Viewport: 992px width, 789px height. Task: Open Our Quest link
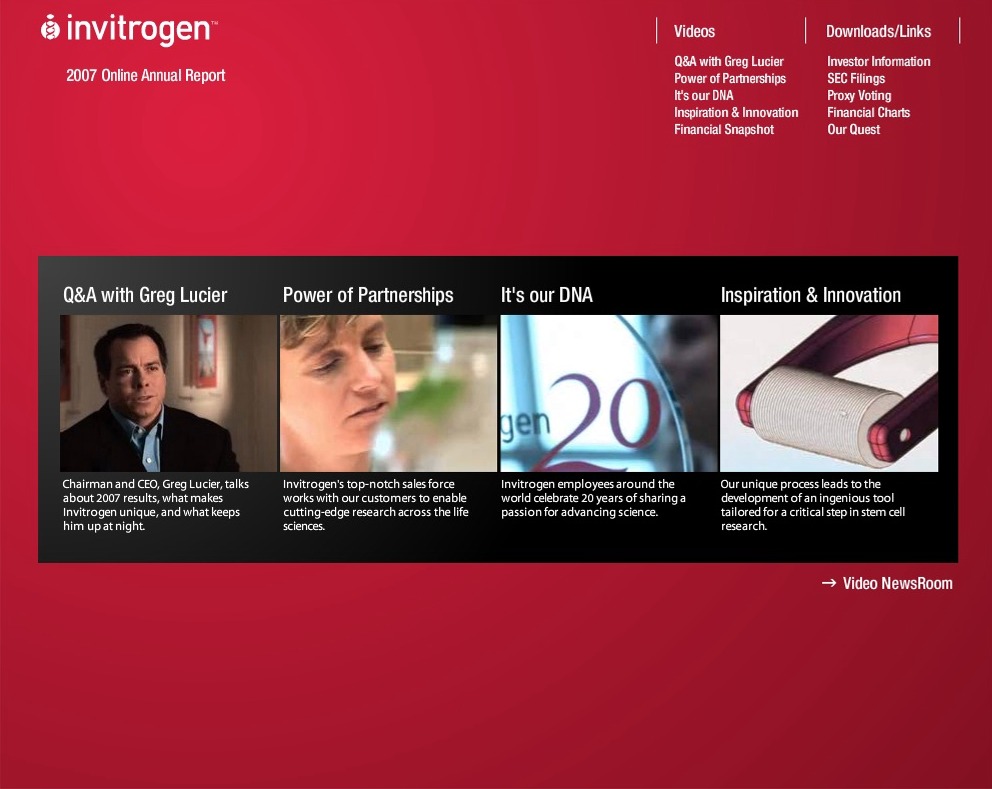coord(853,130)
